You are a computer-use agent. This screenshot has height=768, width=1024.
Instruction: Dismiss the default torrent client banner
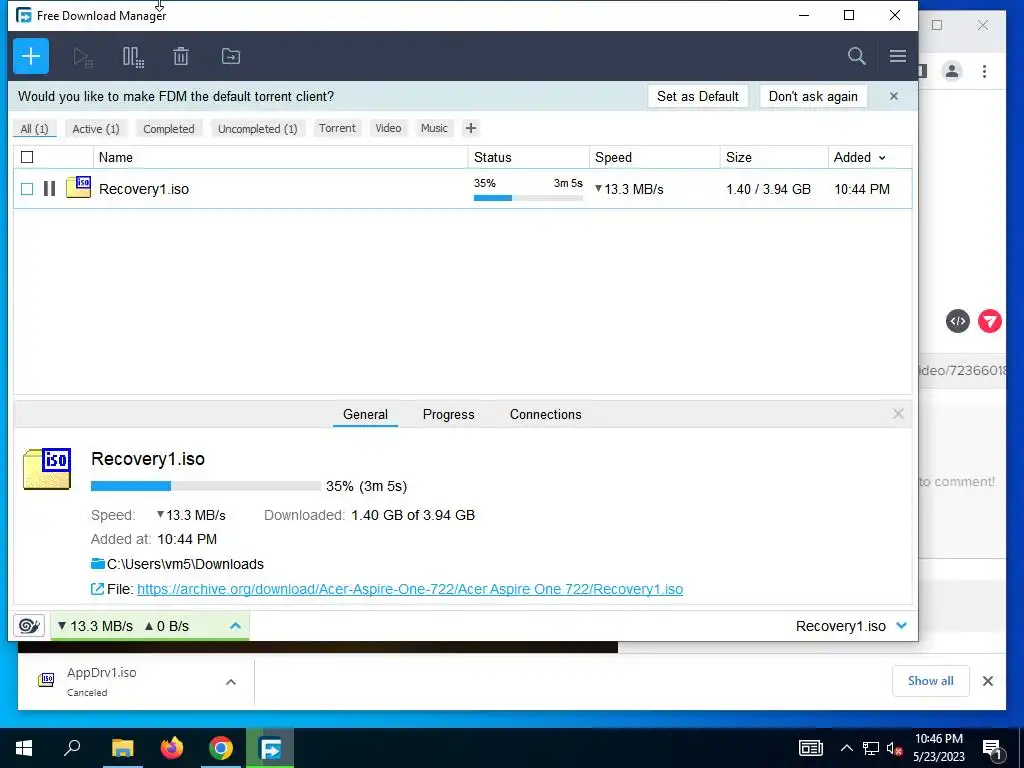[x=894, y=96]
